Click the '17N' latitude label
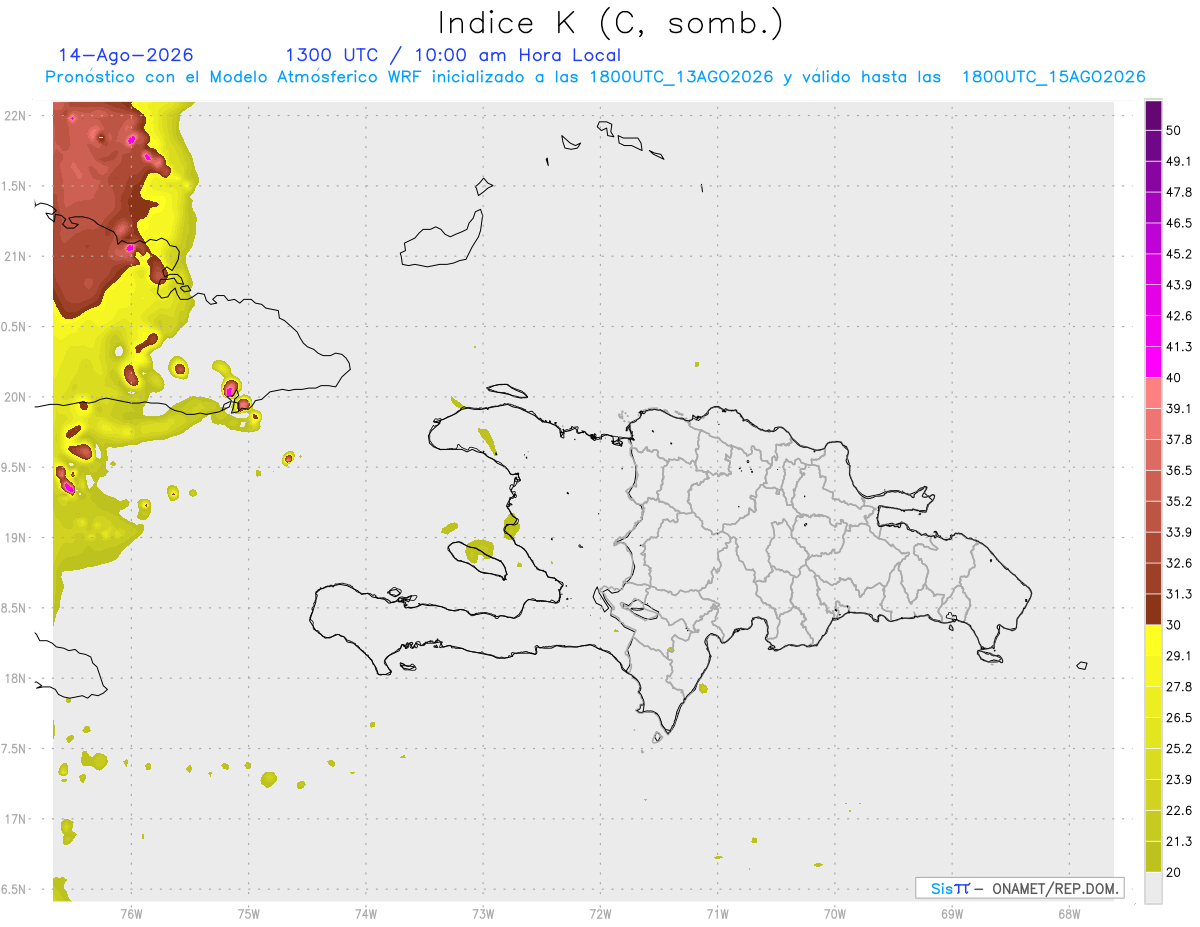Screen dimensions: 1200x927 point(17,819)
